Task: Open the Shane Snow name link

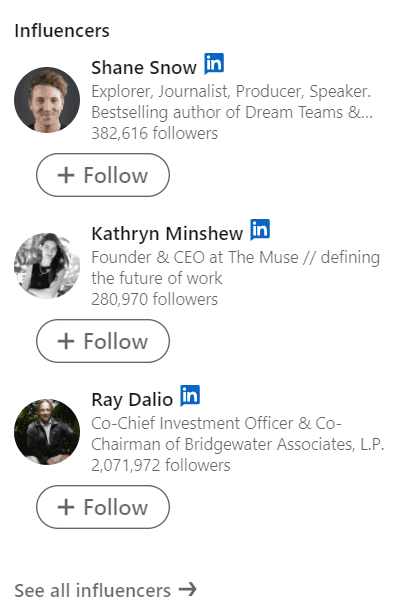Action: [144, 68]
